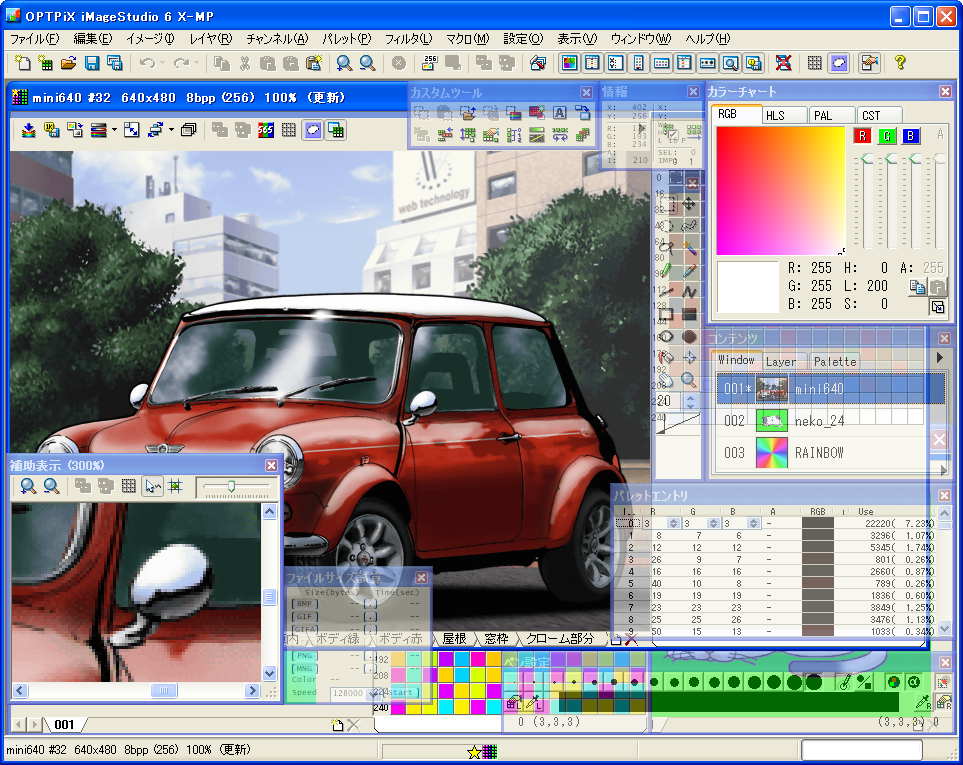
Task: Switch to the Layer tab in コンテンツ
Action: coord(781,361)
